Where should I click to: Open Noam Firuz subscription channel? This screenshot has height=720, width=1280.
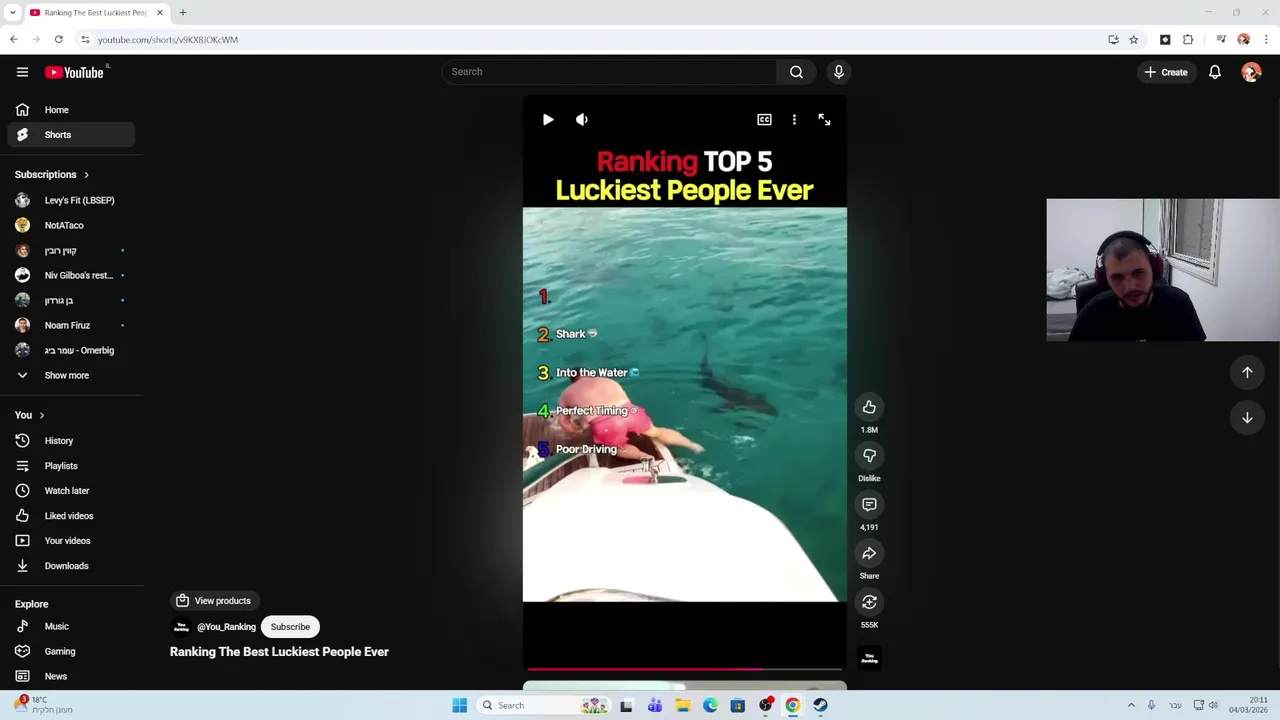pos(70,325)
